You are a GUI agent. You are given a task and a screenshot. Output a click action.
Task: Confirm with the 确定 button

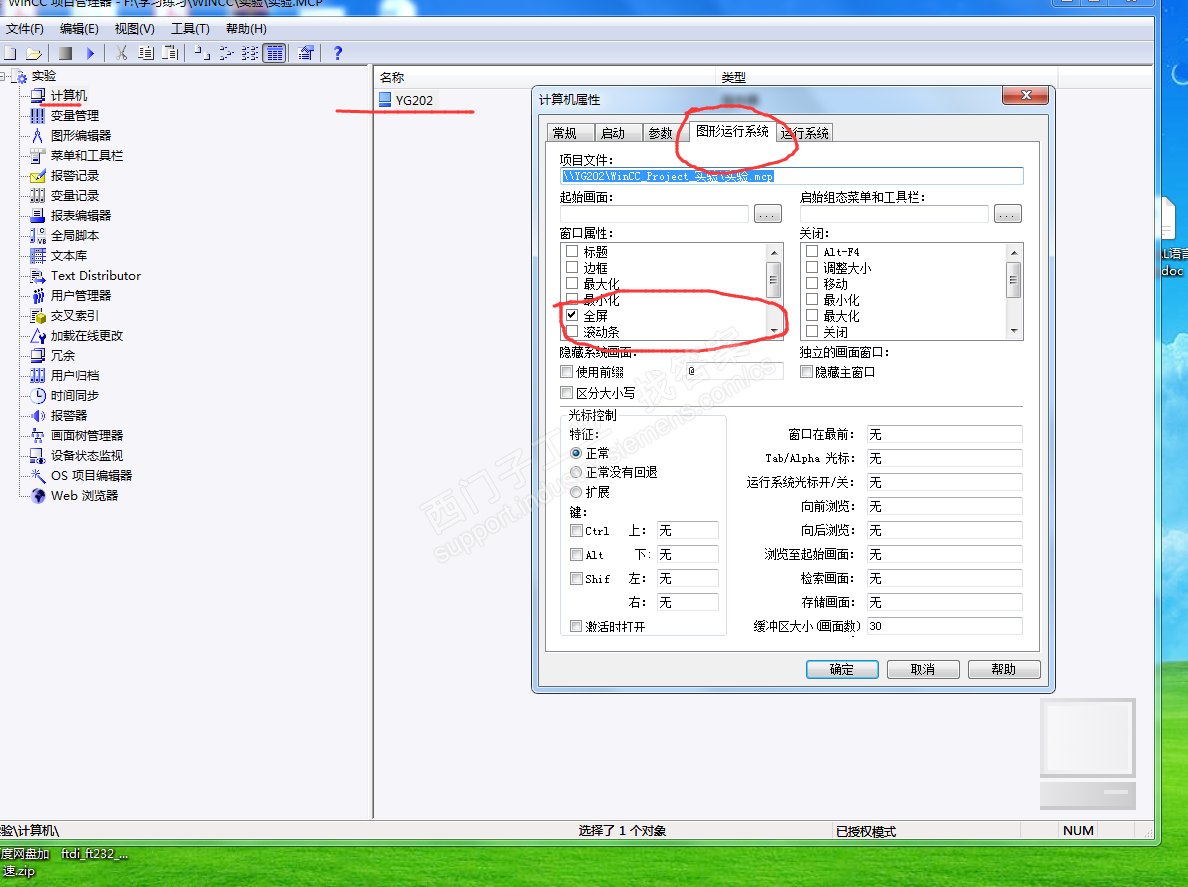point(842,670)
